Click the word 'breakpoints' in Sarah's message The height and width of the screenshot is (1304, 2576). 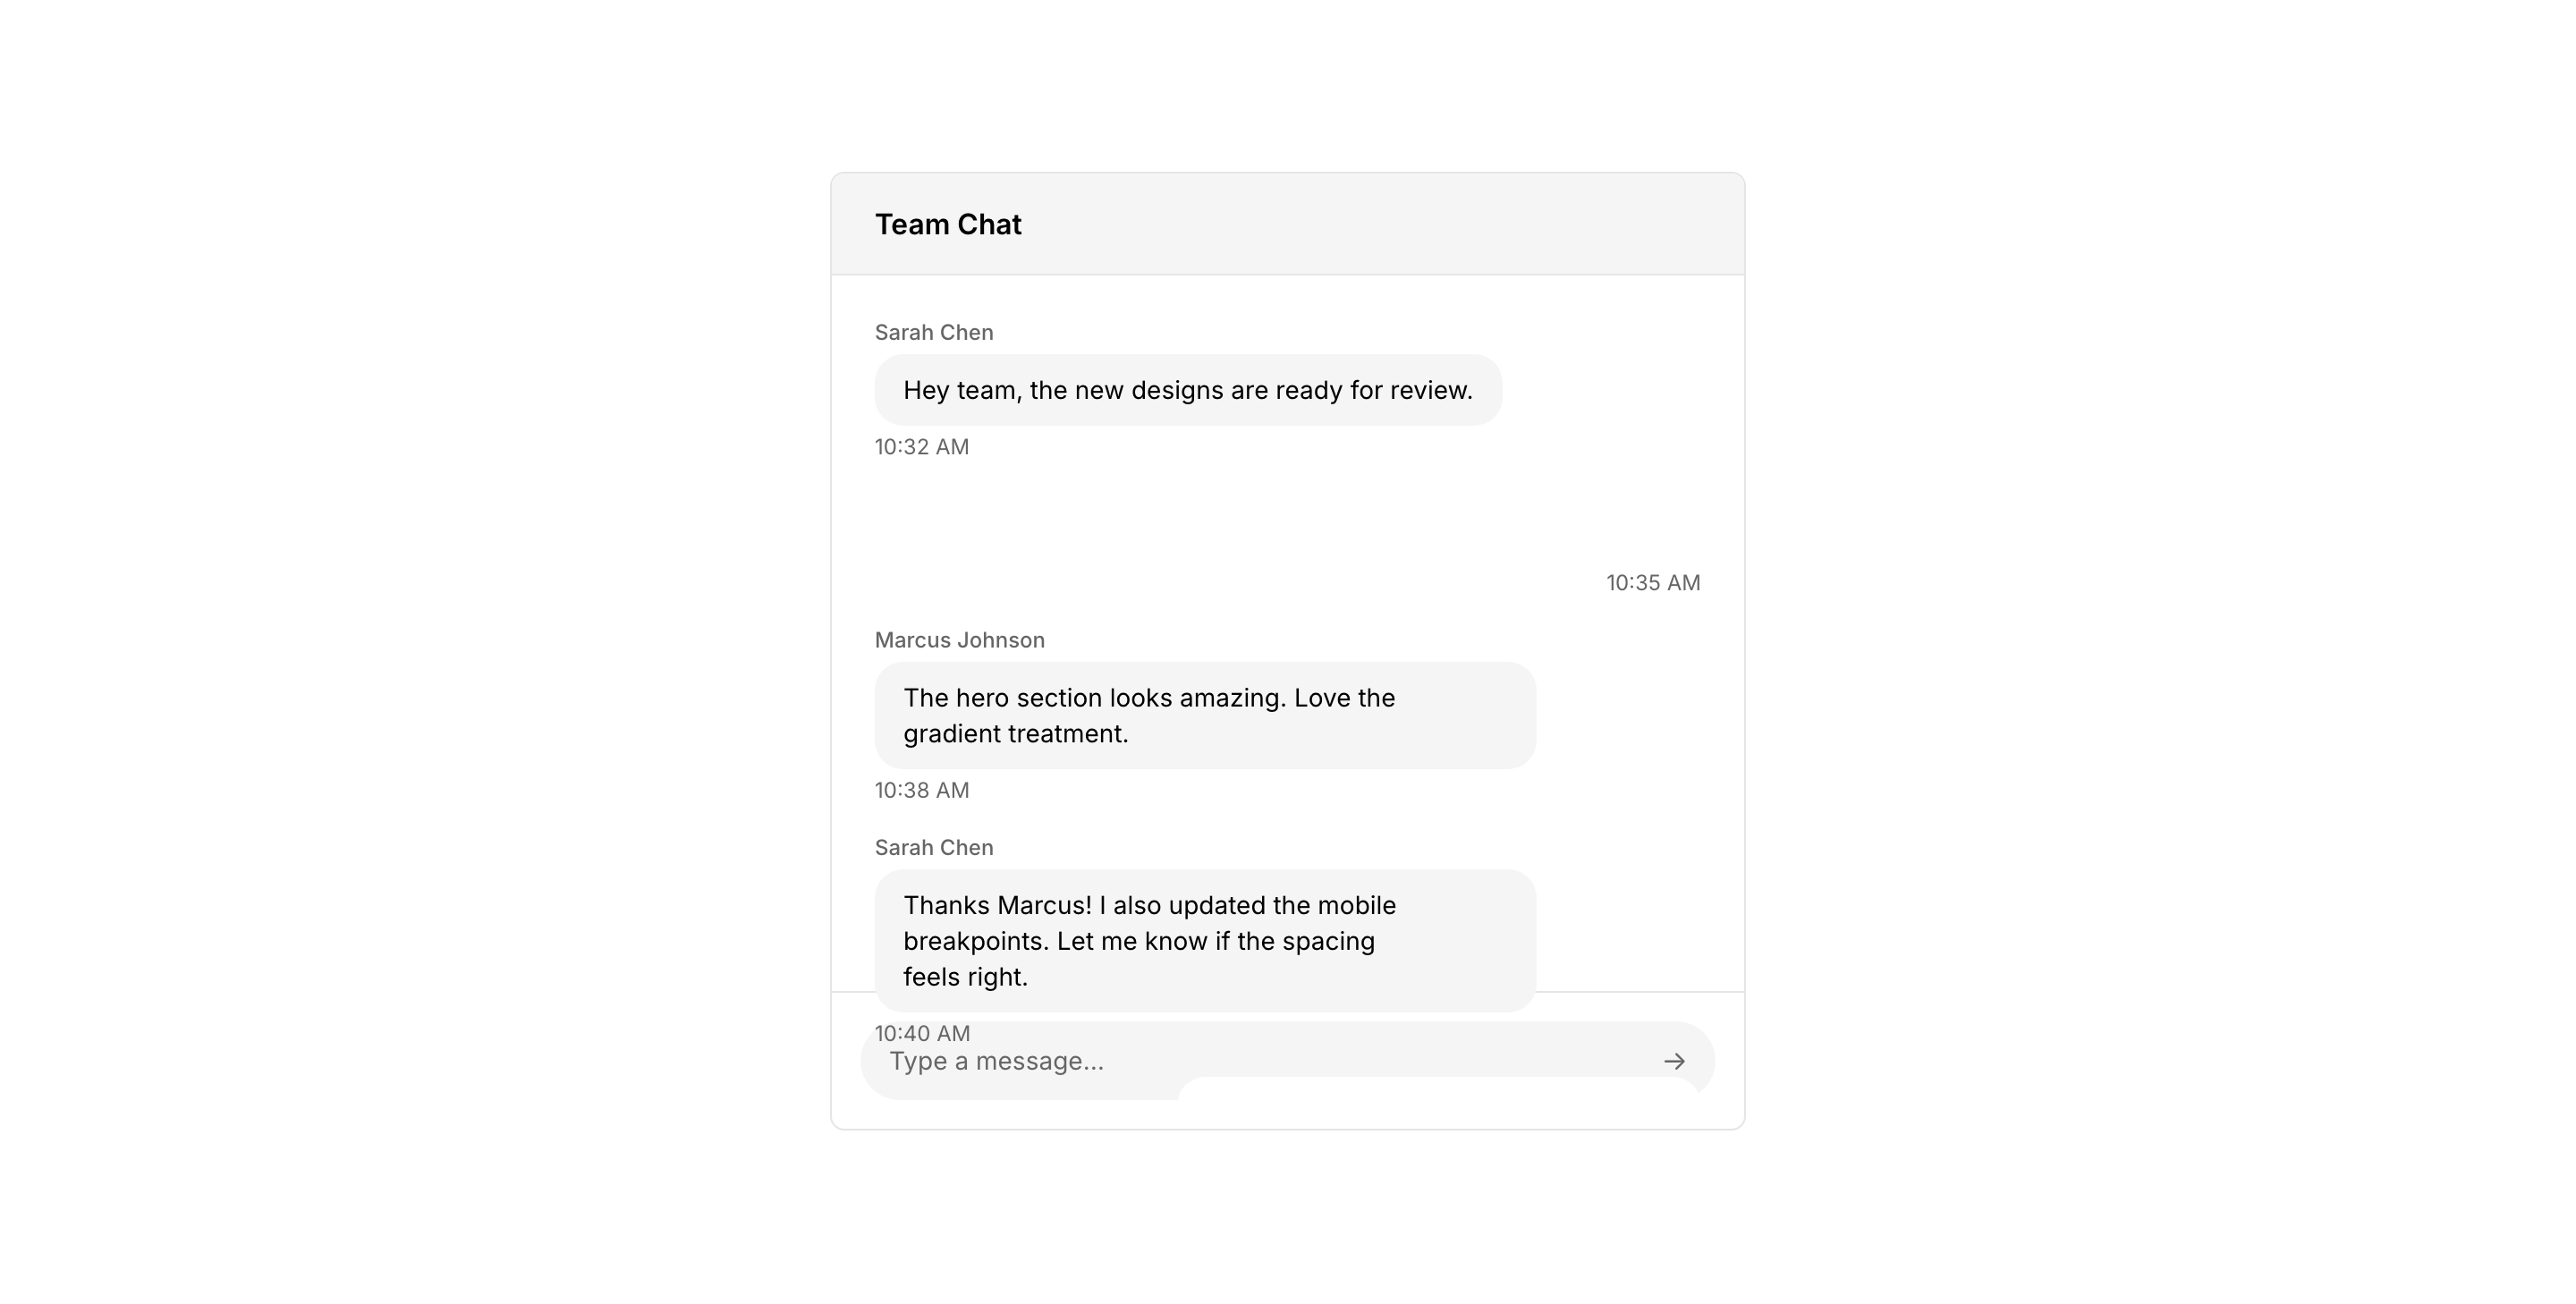pyautogui.click(x=976, y=941)
